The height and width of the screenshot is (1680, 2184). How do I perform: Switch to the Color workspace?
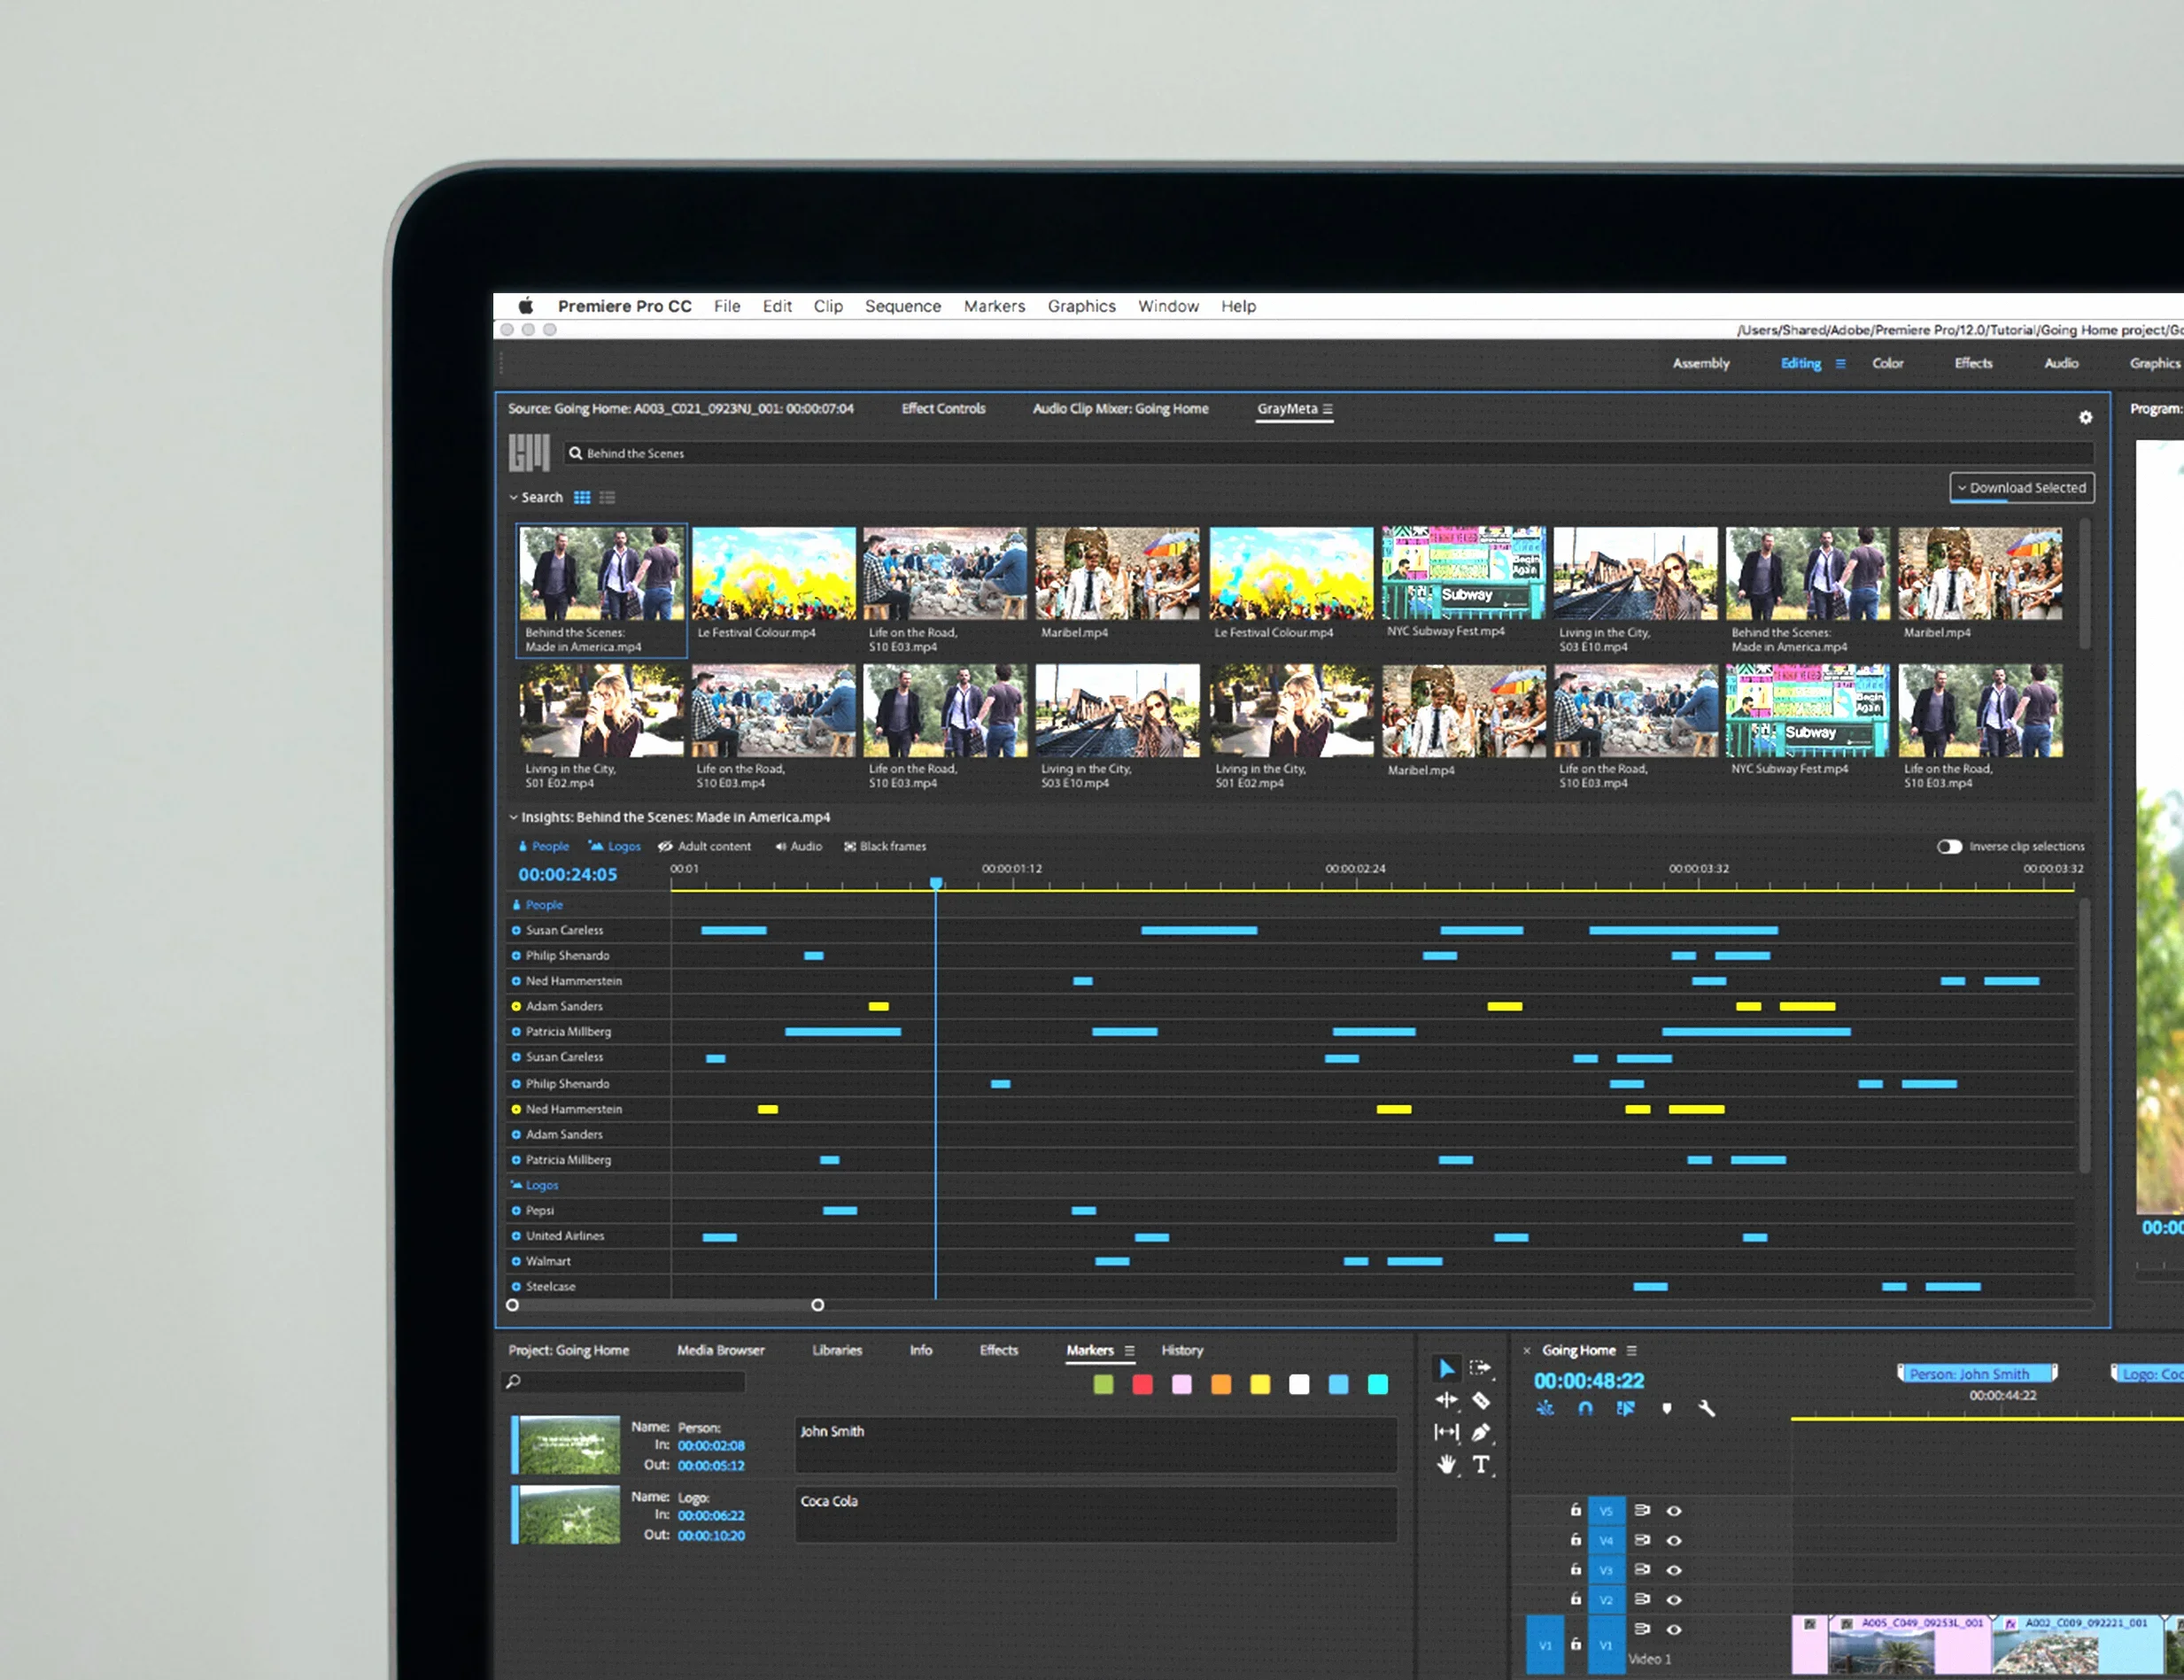tap(1888, 364)
